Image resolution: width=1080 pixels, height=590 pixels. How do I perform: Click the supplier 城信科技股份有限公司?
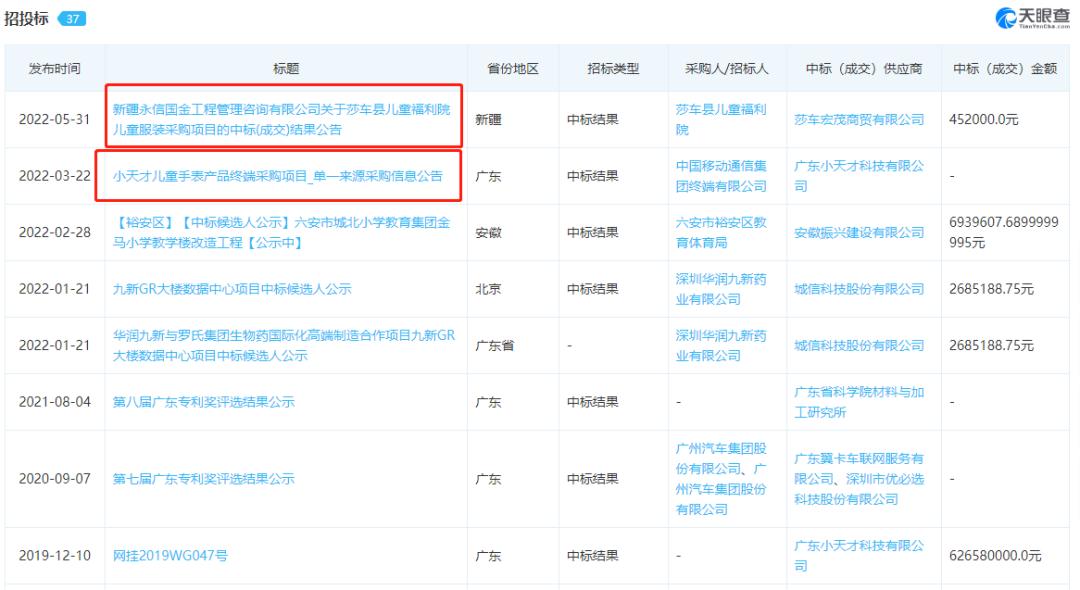(x=858, y=289)
